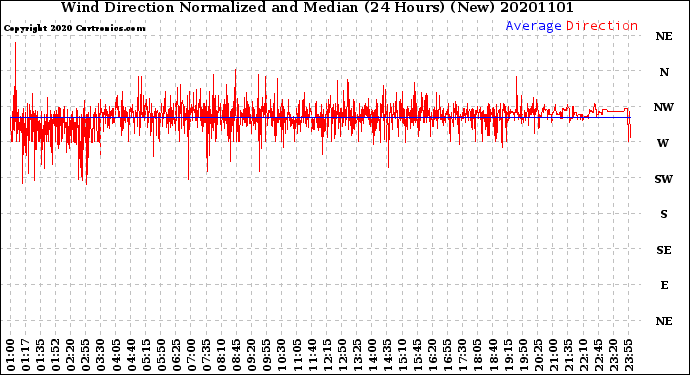The height and width of the screenshot is (375, 690).
Task: Click the blue "Average" legend label
Action: [533, 26]
